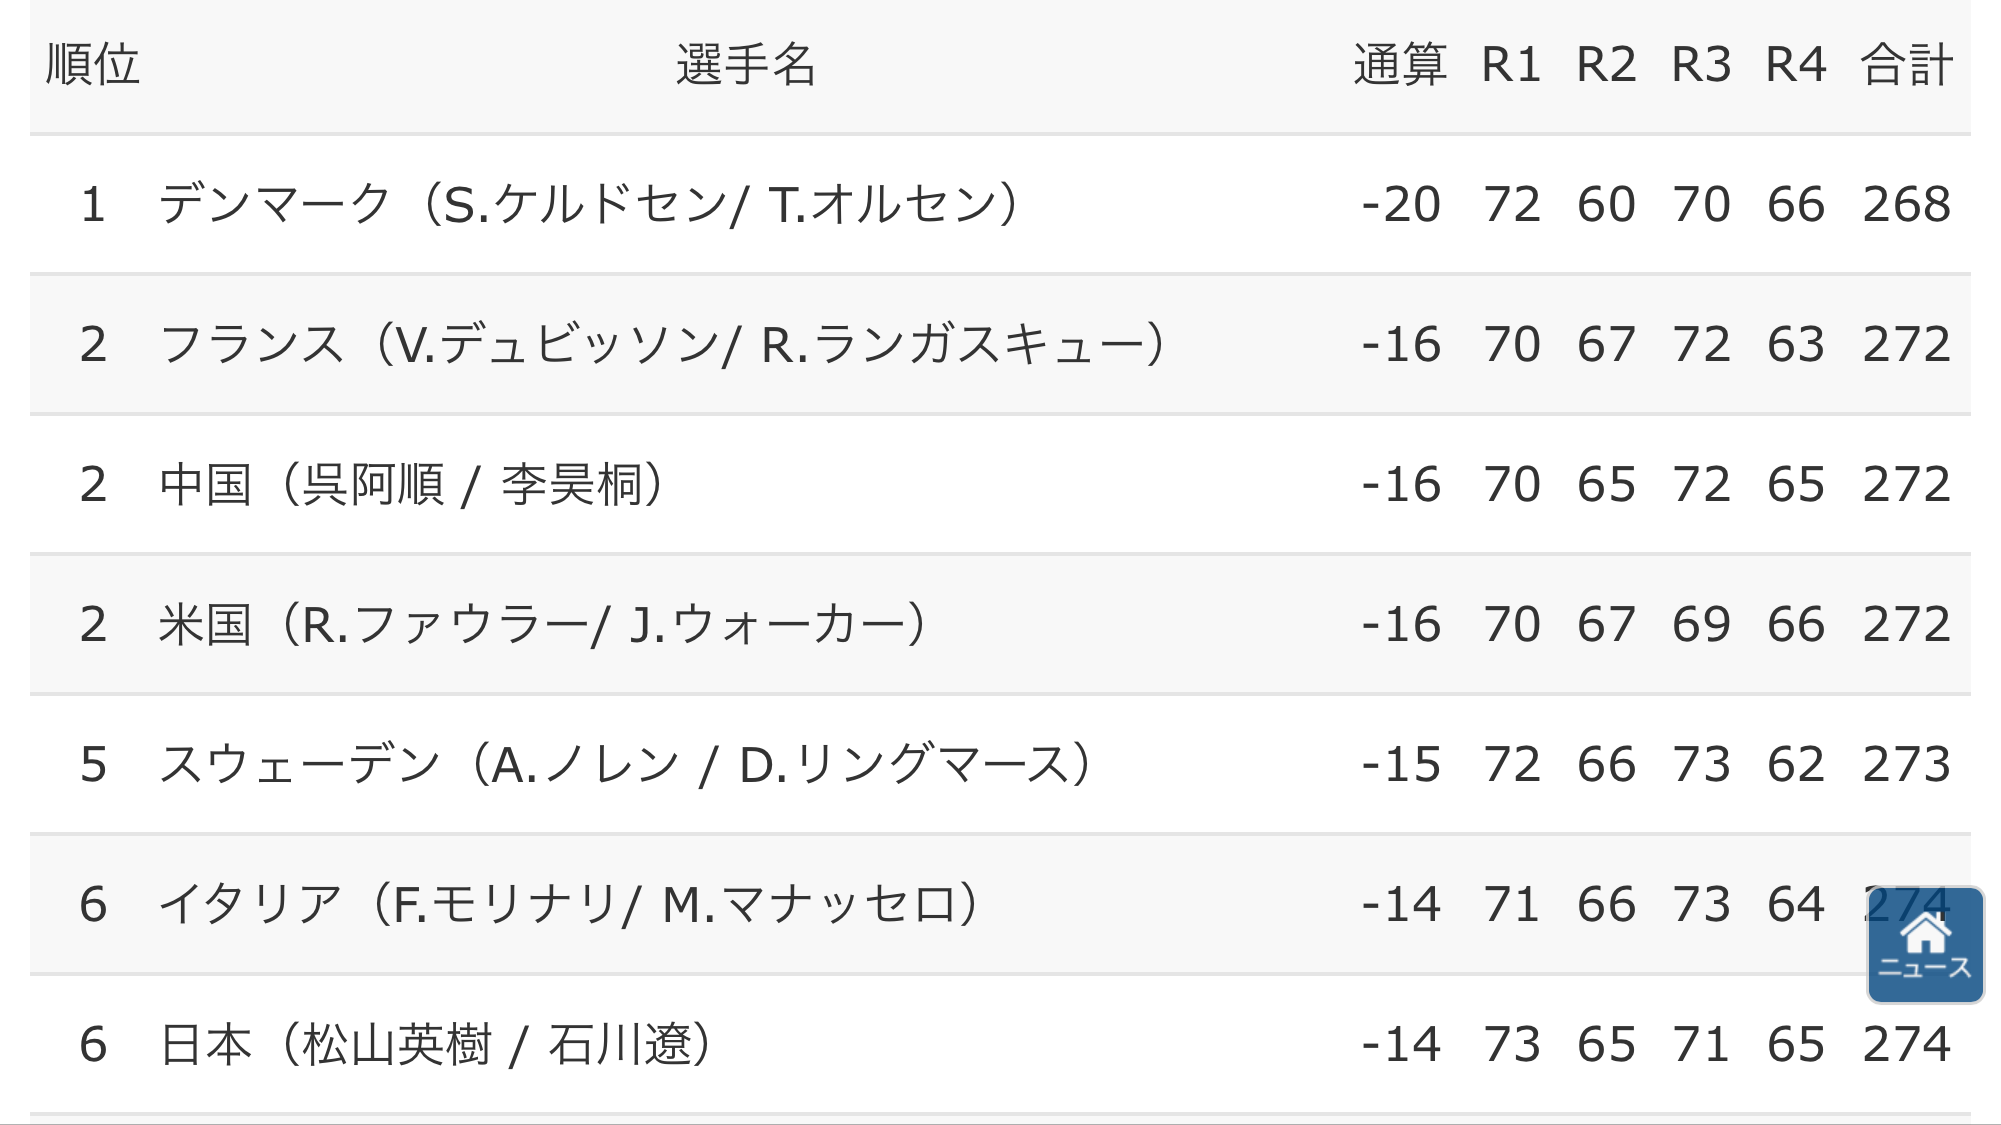Open the 日本 team row
2001x1125 pixels.
[1000, 1044]
